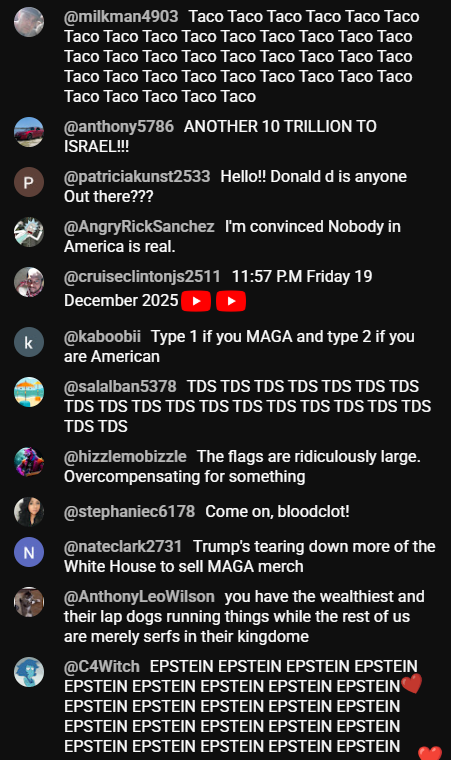The width and height of the screenshot is (451, 760).
Task: Open anthony5786's red car avatar
Action: (x=29, y=132)
